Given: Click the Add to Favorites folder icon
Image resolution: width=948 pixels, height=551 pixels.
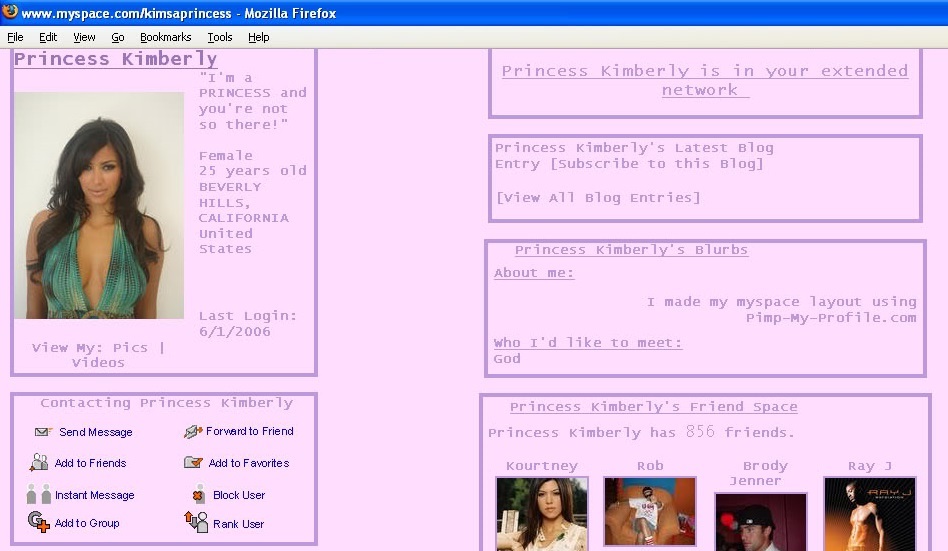Looking at the screenshot, I should 193,463.
